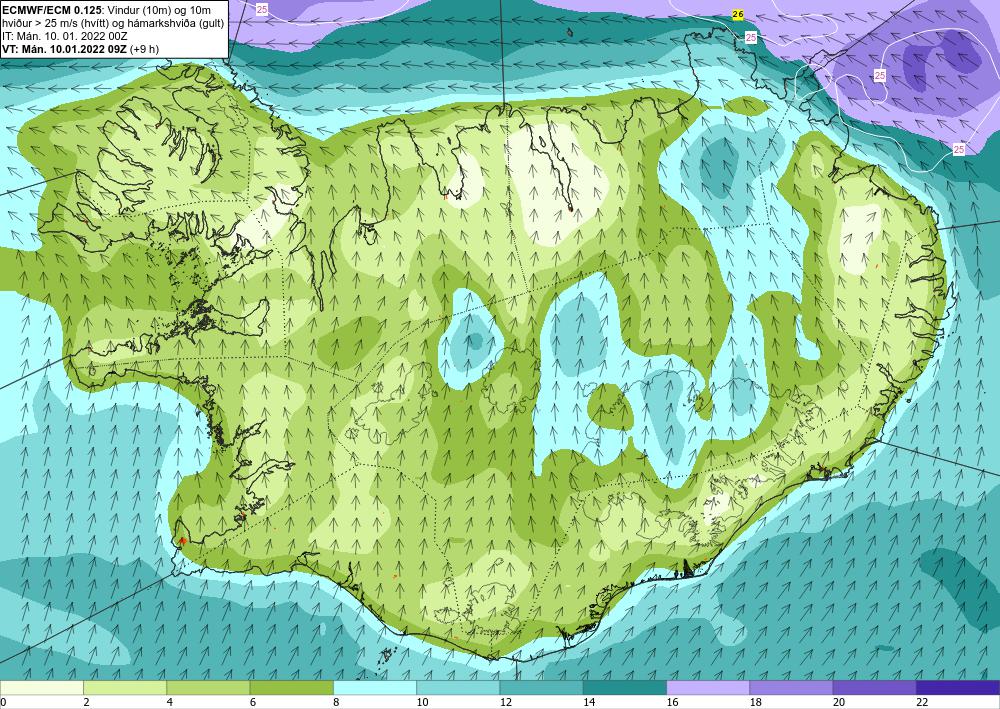1000x709 pixels.
Task: Click the legend scale value 10
Action: (422, 703)
